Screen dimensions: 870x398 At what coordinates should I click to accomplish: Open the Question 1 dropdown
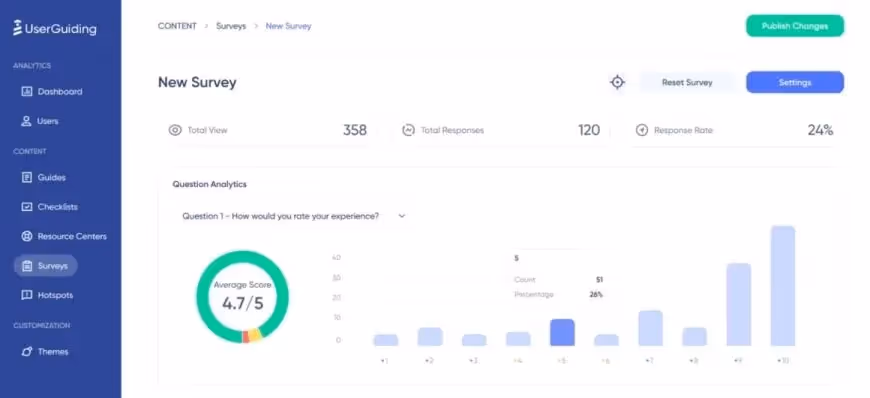[x=294, y=216]
